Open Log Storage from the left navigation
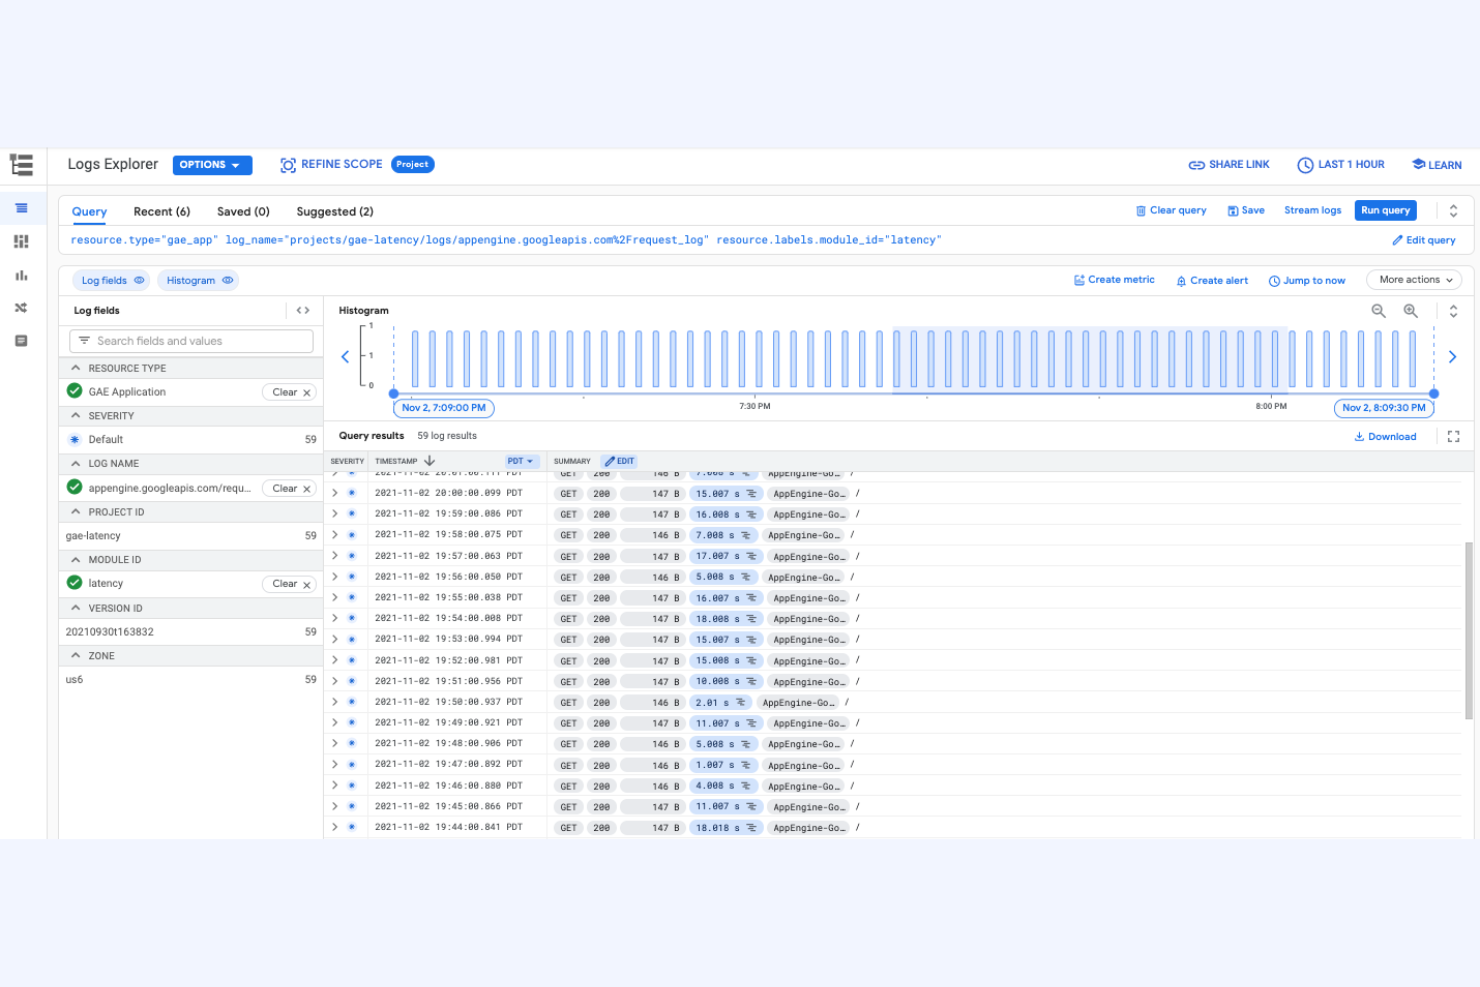This screenshot has height=987, width=1480. [x=22, y=340]
